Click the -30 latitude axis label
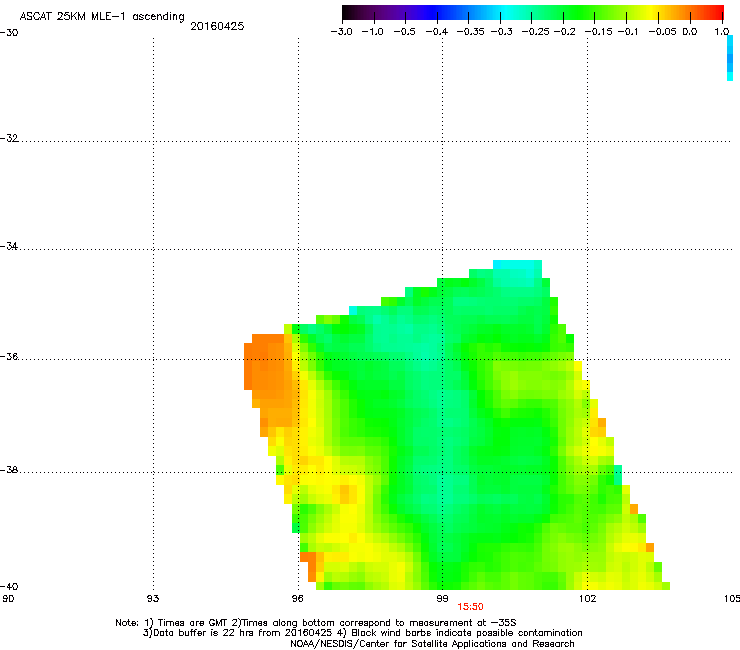This screenshot has height=650, width=740. pos(9,33)
